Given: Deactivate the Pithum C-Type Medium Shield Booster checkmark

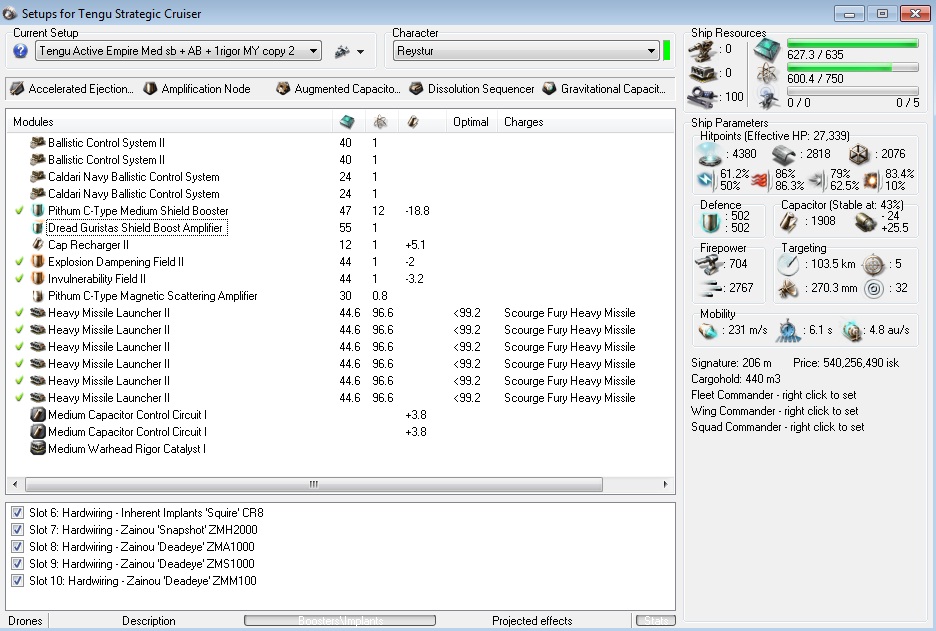Looking at the screenshot, I should click(x=20, y=211).
